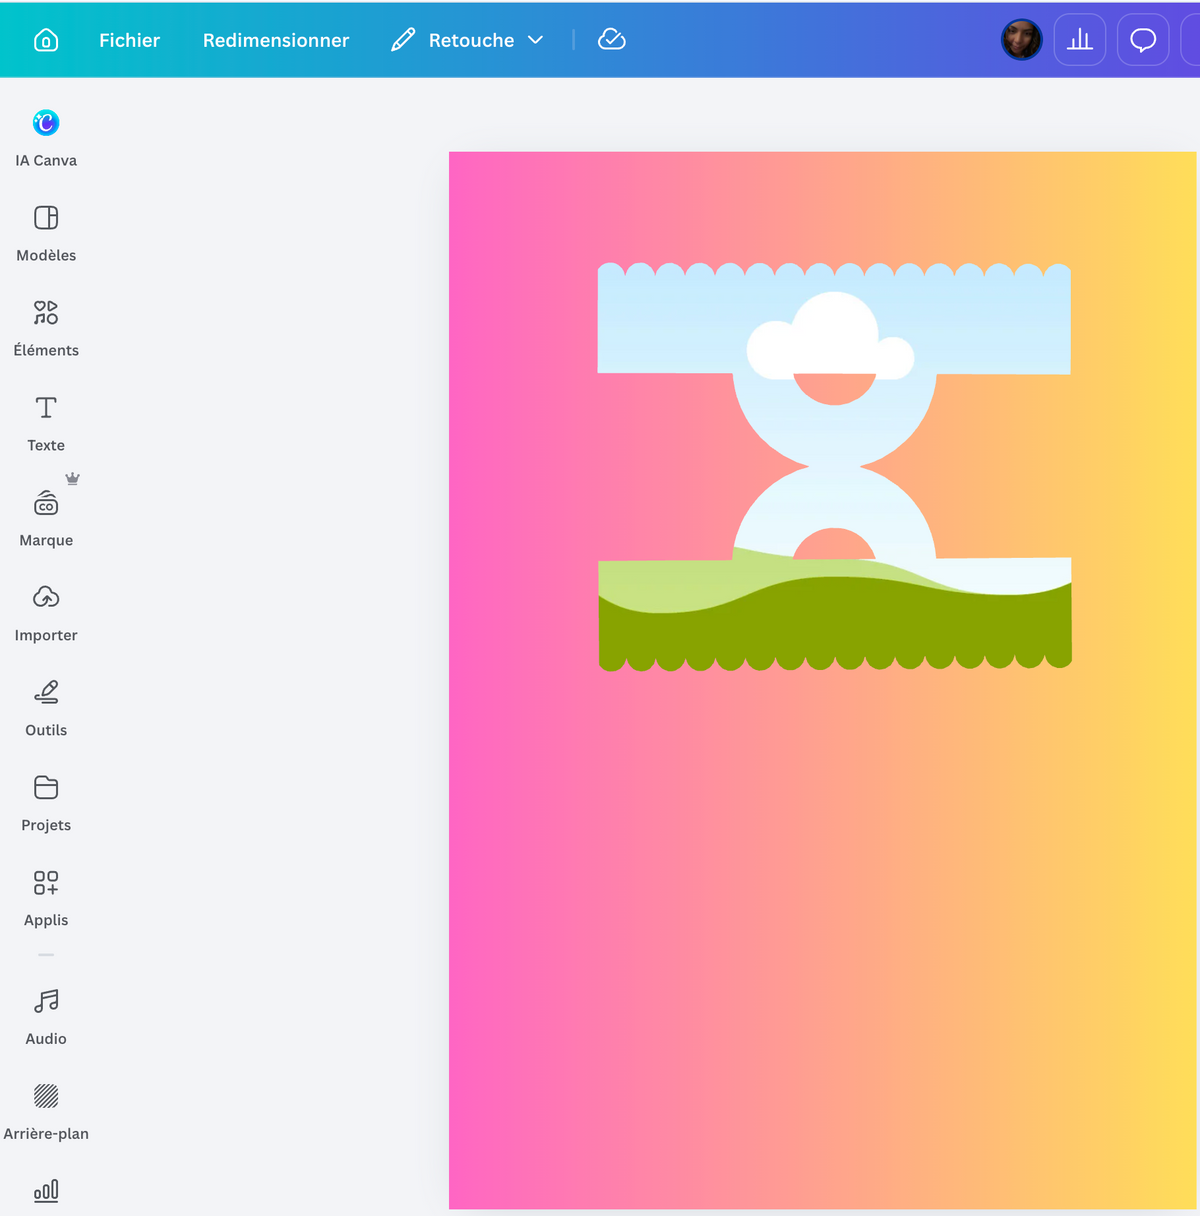
Task: Open the Fichier menu
Action: [129, 40]
